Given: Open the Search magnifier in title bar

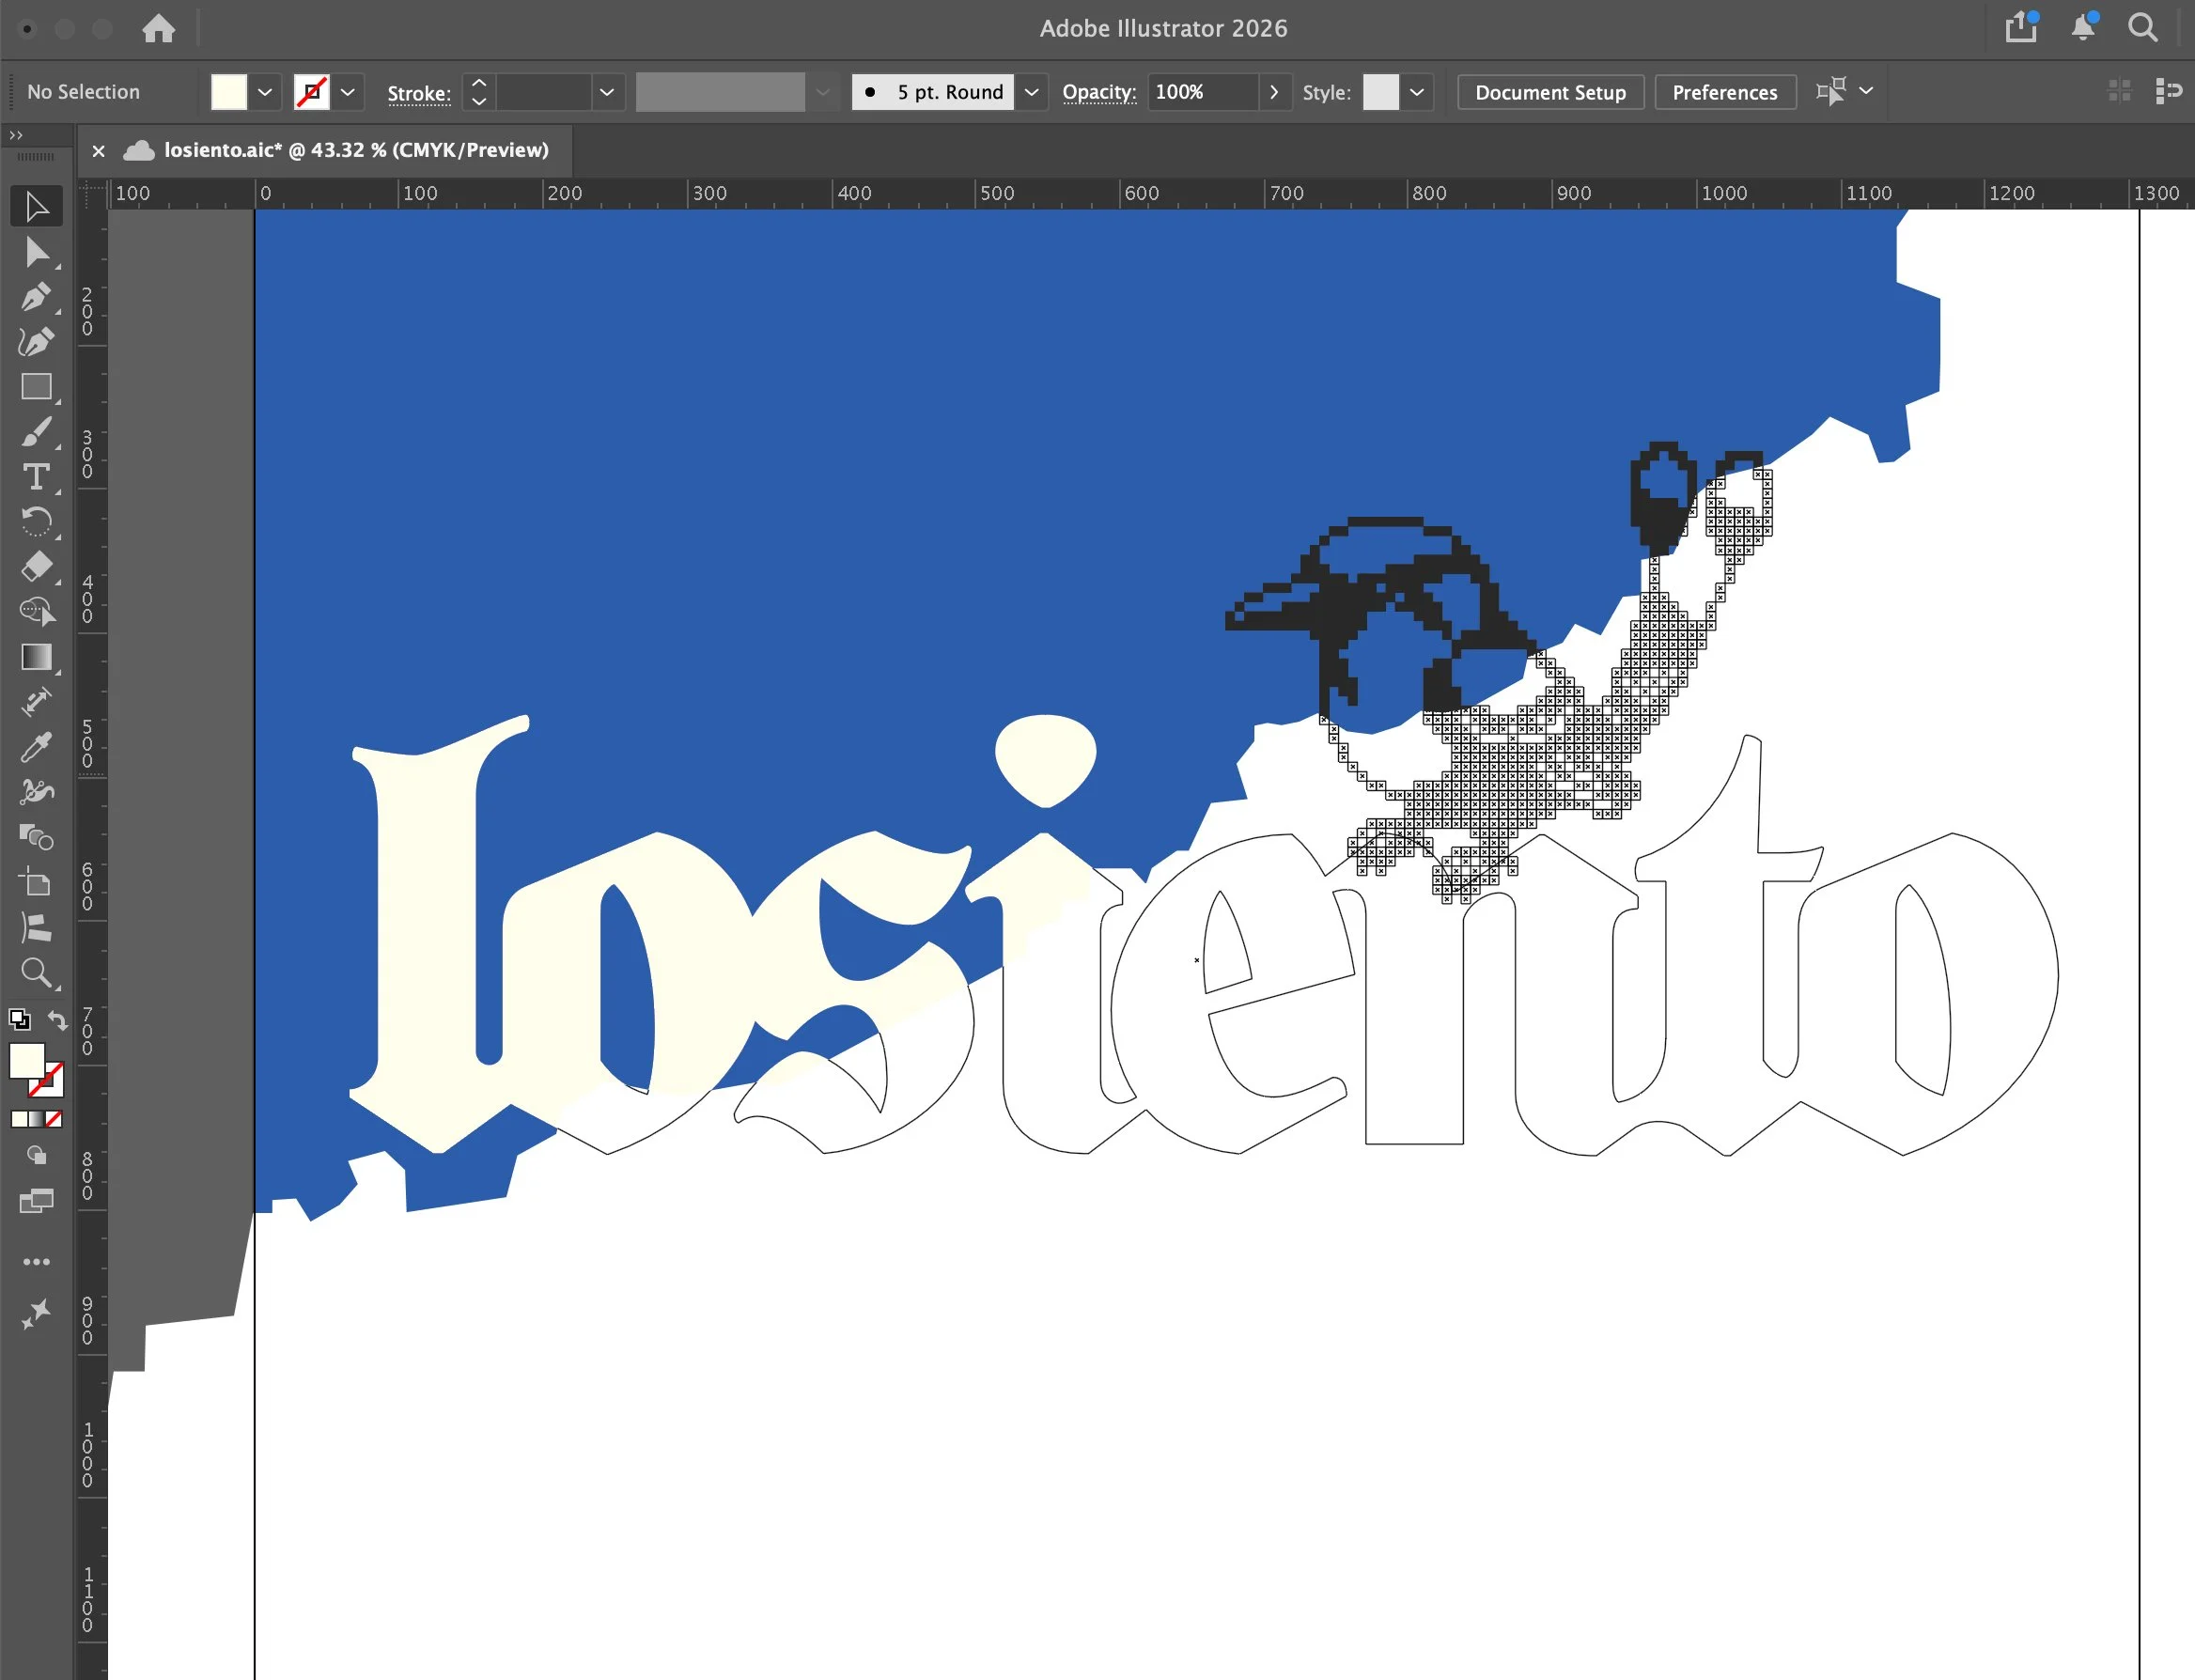Looking at the screenshot, I should tap(2143, 27).
